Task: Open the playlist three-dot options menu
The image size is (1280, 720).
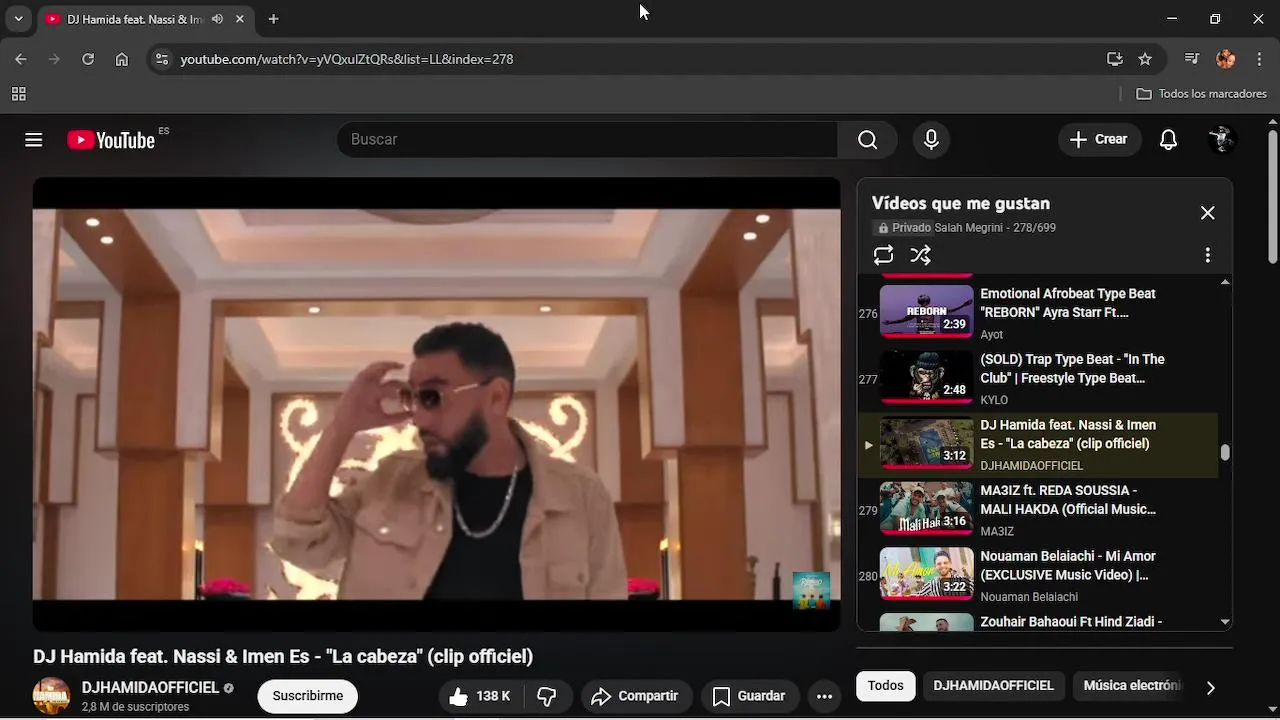Action: [1208, 255]
